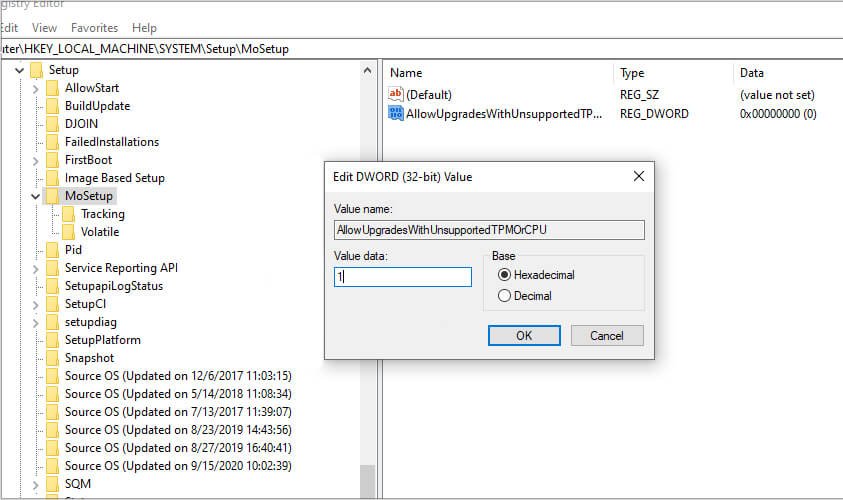Open the Help menu
This screenshot has height=500, width=843.
pyautogui.click(x=144, y=28)
